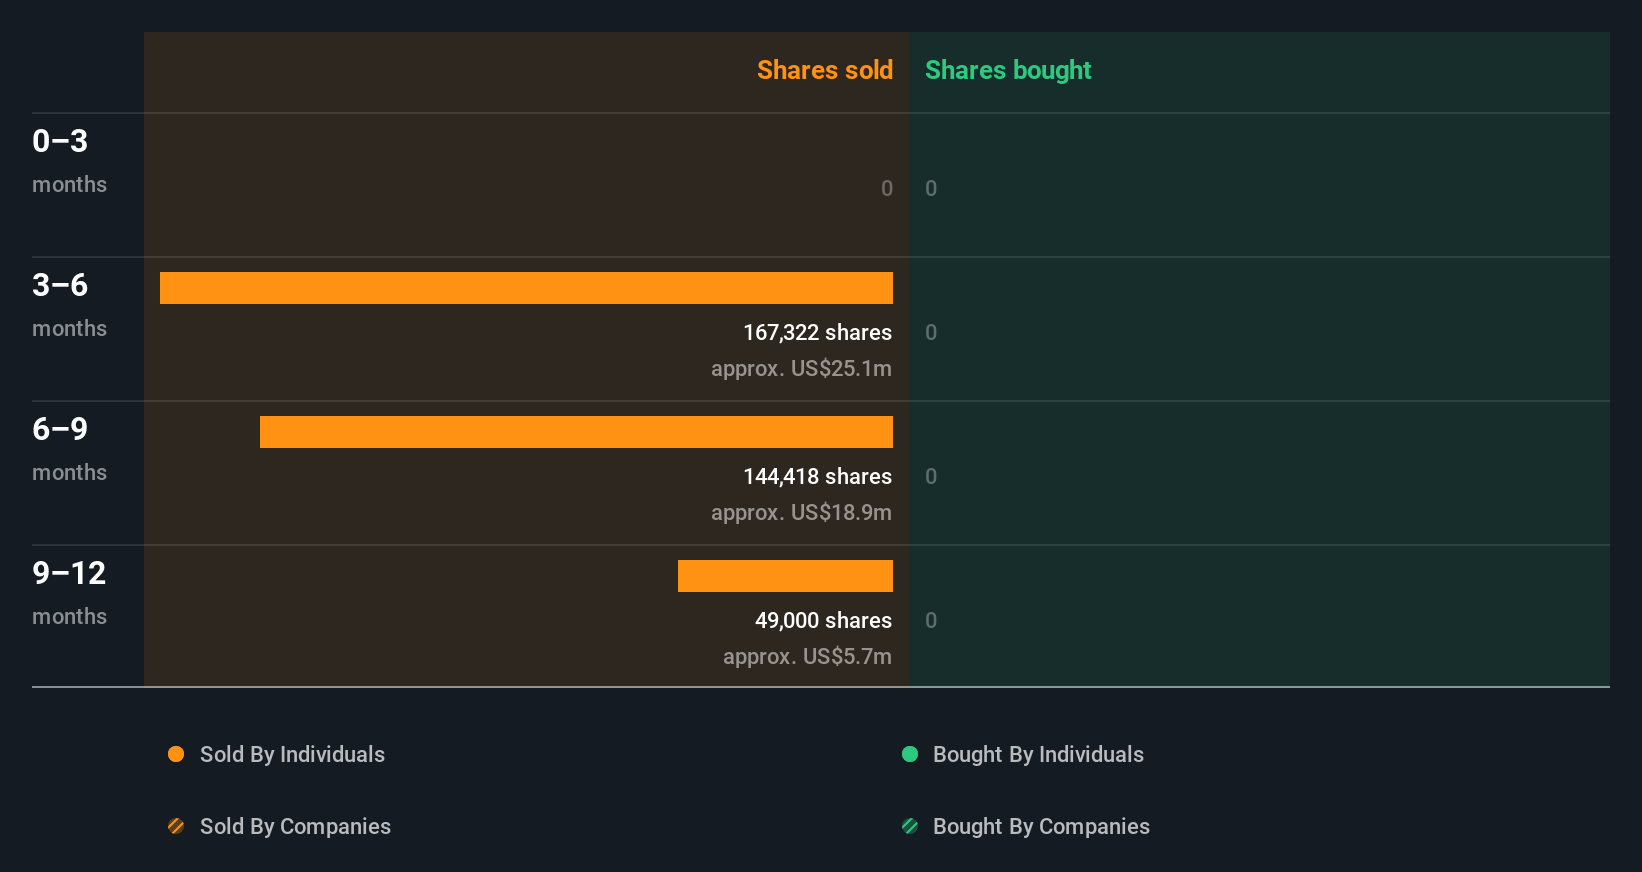
Task: Click the 49,000 shares value
Action: click(x=823, y=621)
